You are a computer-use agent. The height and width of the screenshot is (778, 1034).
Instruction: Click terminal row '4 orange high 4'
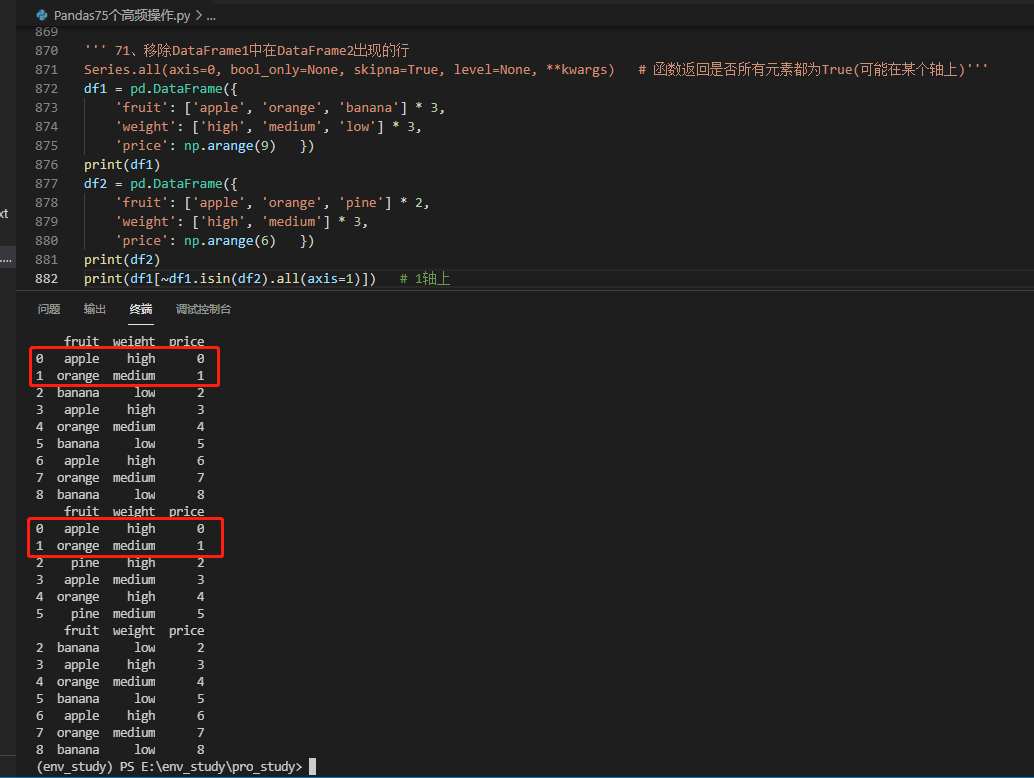coord(120,597)
